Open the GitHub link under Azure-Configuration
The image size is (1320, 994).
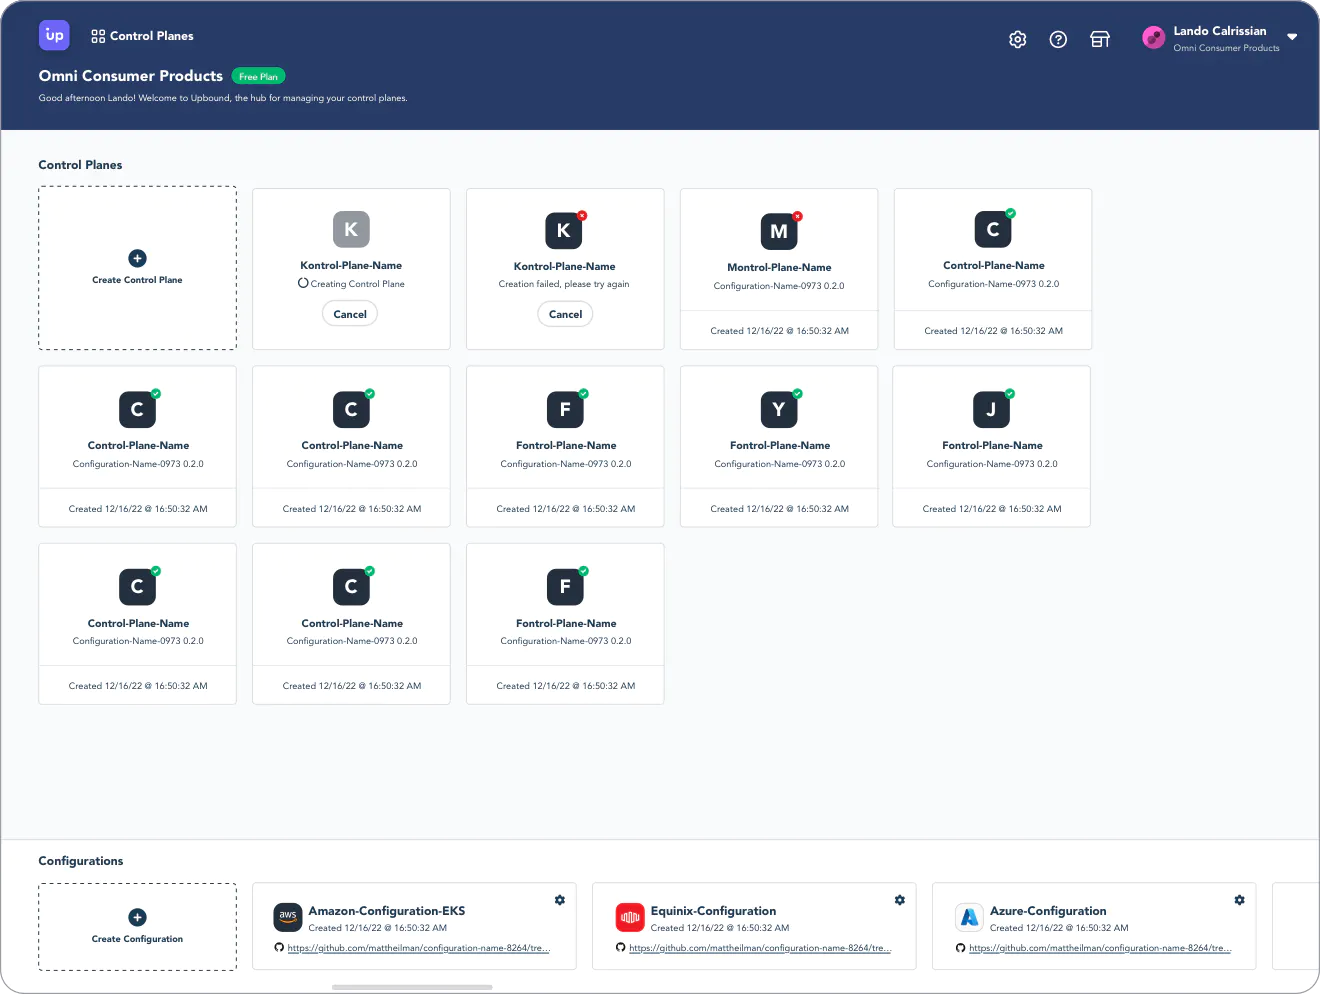(x=1100, y=948)
